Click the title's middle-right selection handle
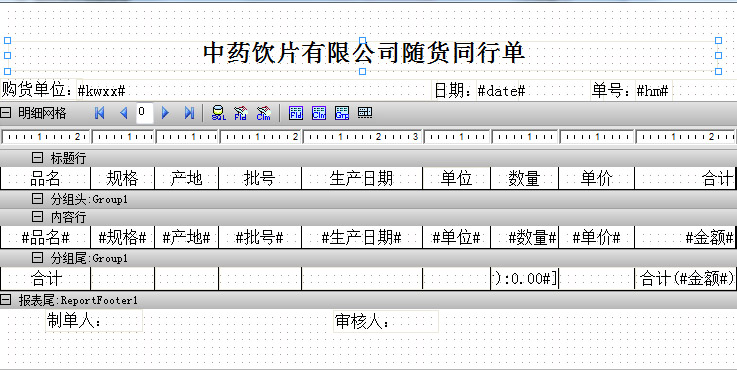Viewport: 737px width, 370px height. click(718, 55)
